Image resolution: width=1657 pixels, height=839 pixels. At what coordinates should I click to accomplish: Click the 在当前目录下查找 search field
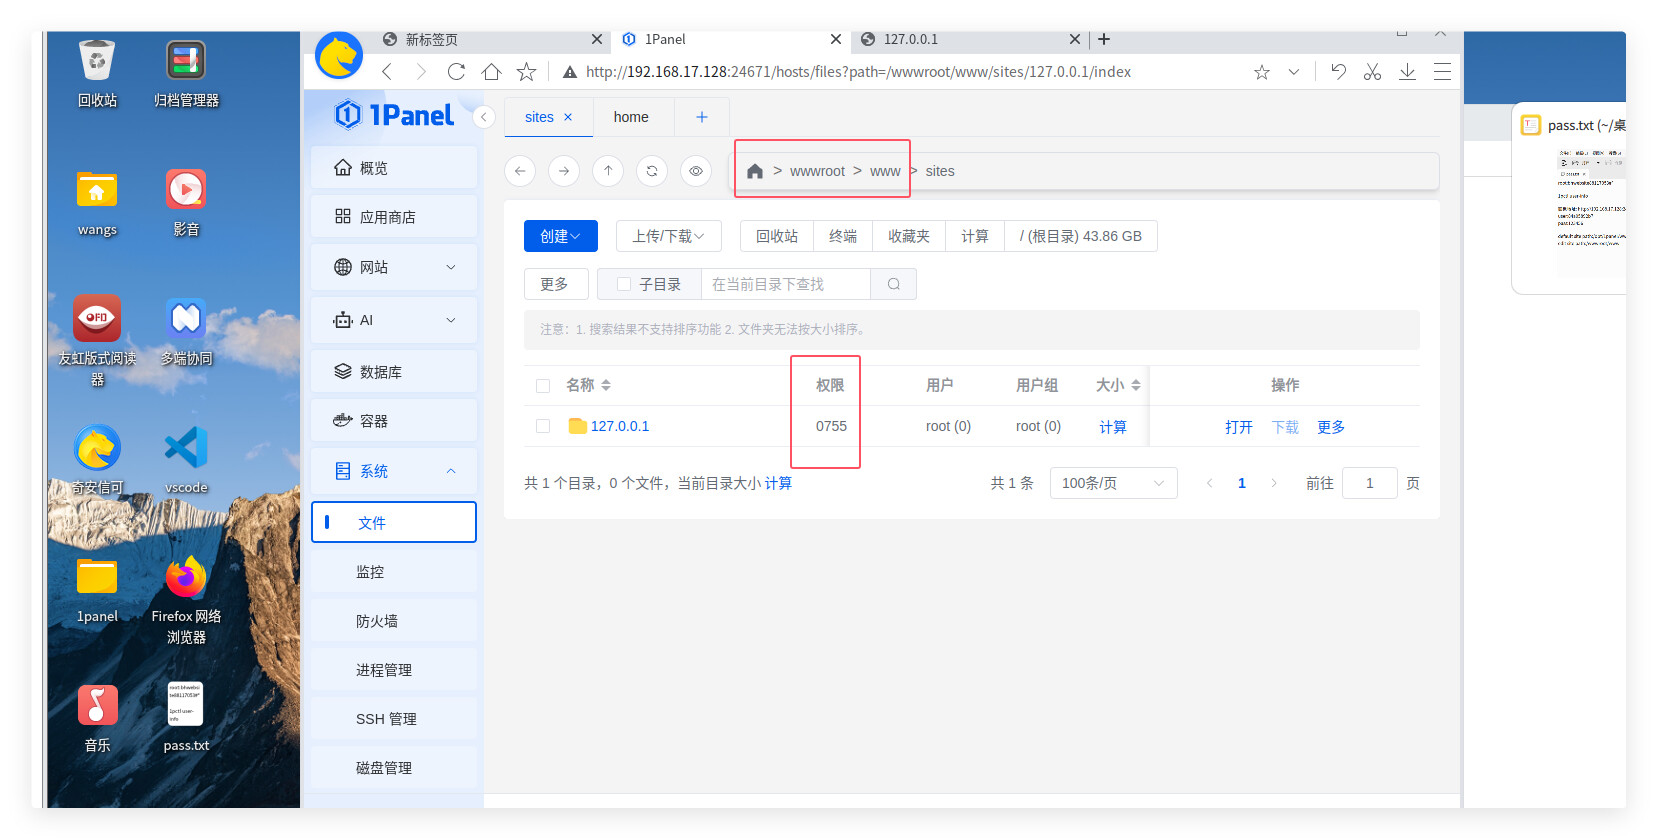785,284
